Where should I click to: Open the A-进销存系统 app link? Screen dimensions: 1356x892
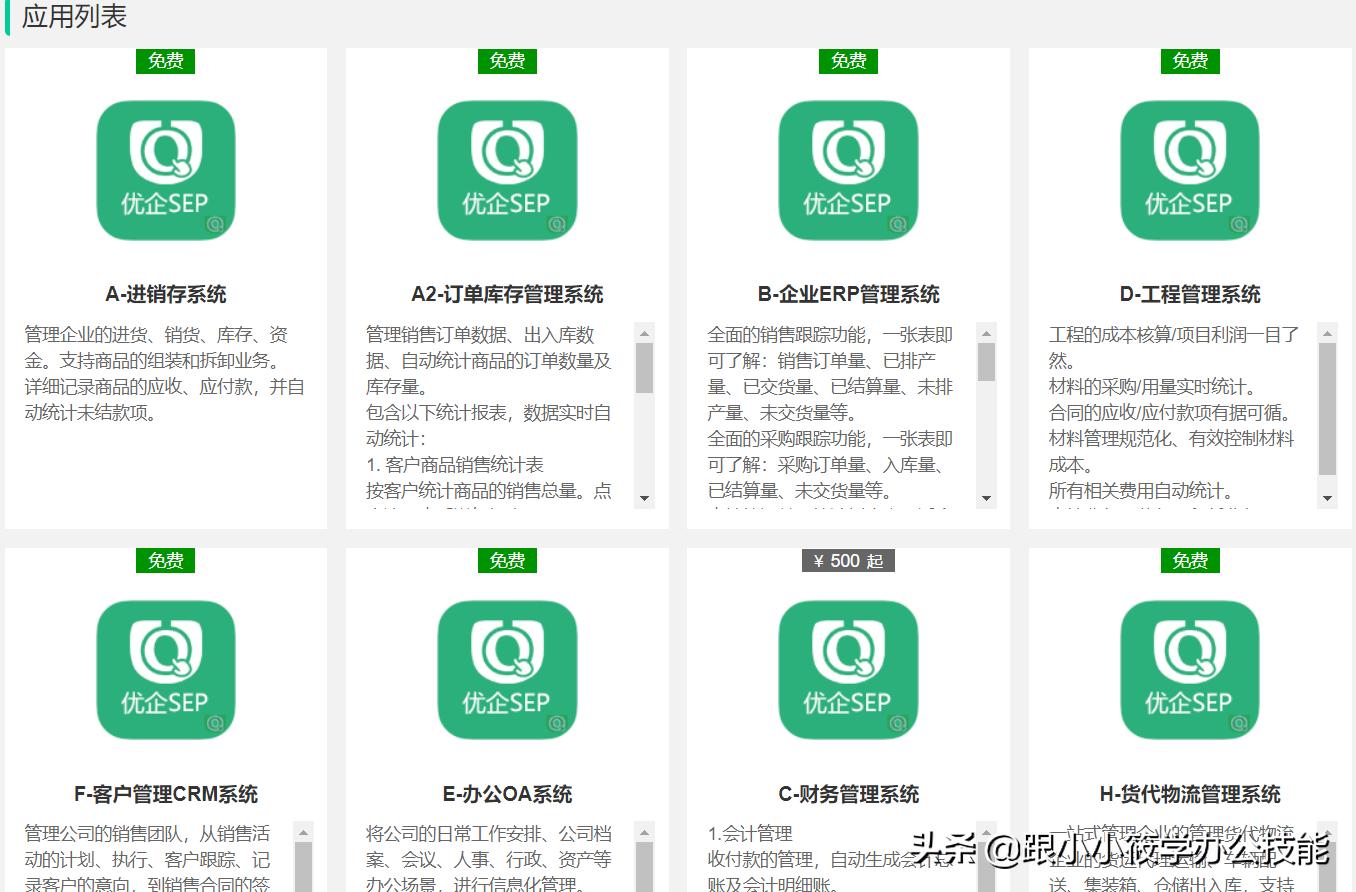(165, 293)
